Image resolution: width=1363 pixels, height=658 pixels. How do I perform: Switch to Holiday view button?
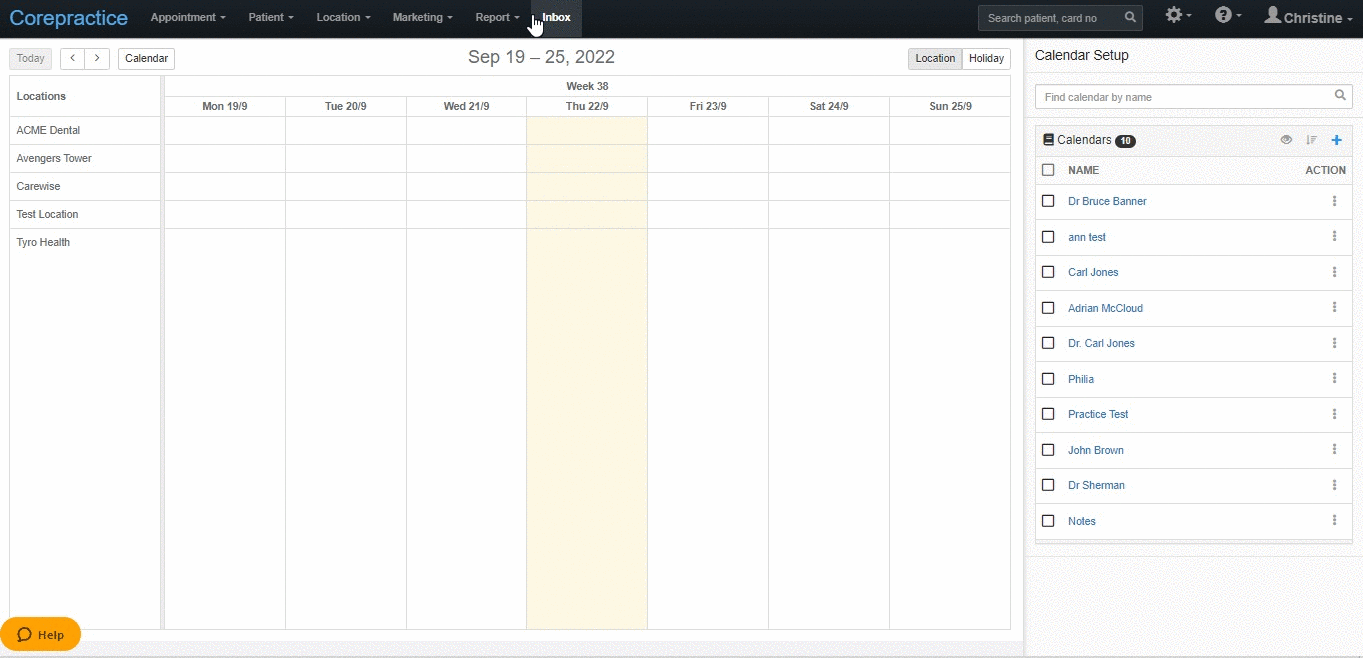click(986, 58)
